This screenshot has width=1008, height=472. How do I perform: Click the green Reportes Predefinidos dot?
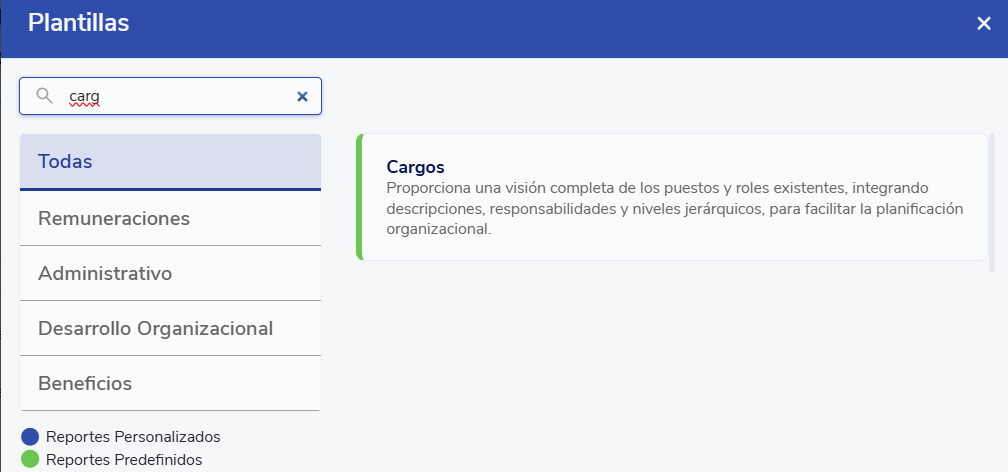(x=30, y=460)
